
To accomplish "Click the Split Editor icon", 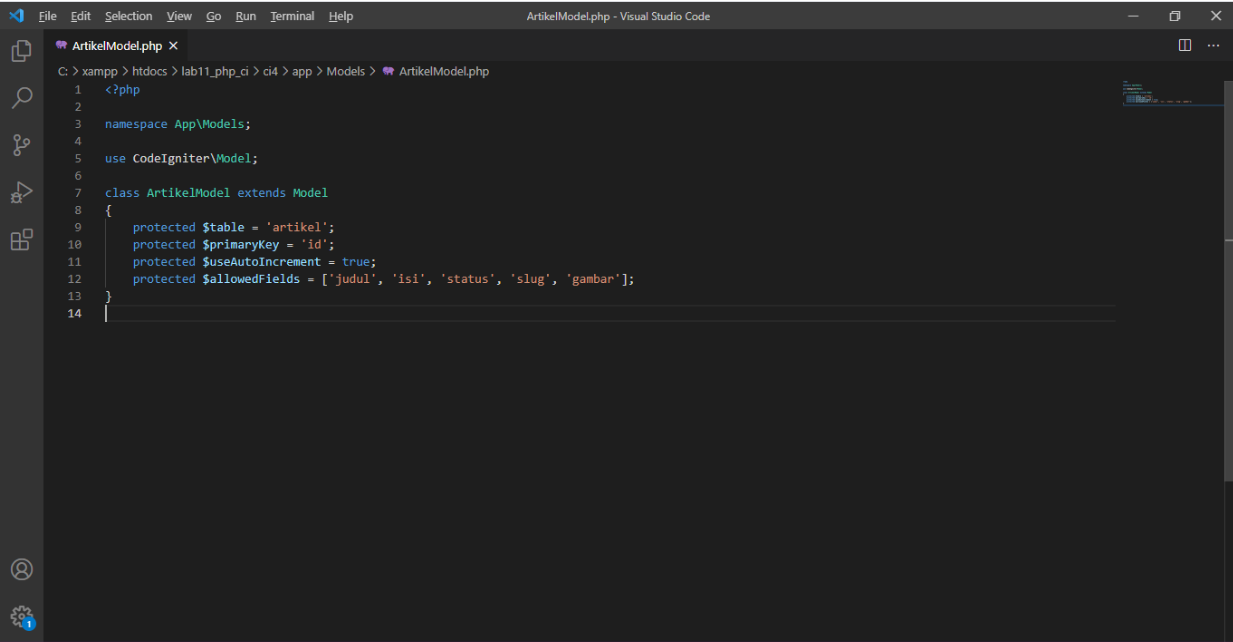I will coord(1184,45).
